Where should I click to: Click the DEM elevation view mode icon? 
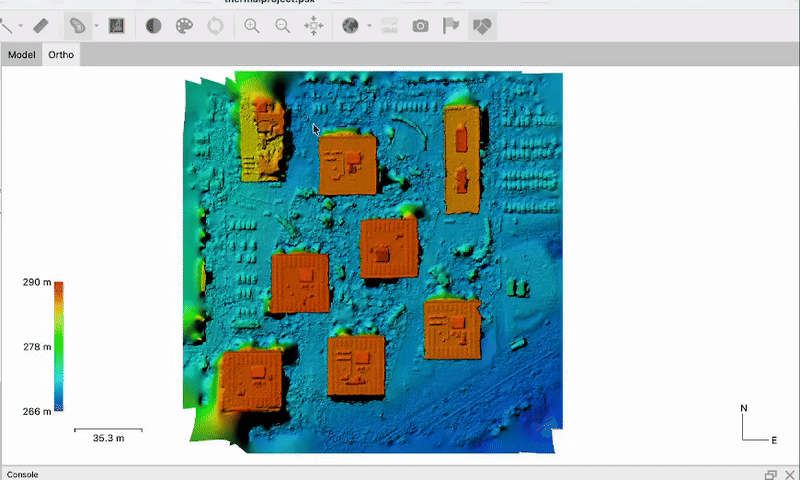tap(117, 25)
